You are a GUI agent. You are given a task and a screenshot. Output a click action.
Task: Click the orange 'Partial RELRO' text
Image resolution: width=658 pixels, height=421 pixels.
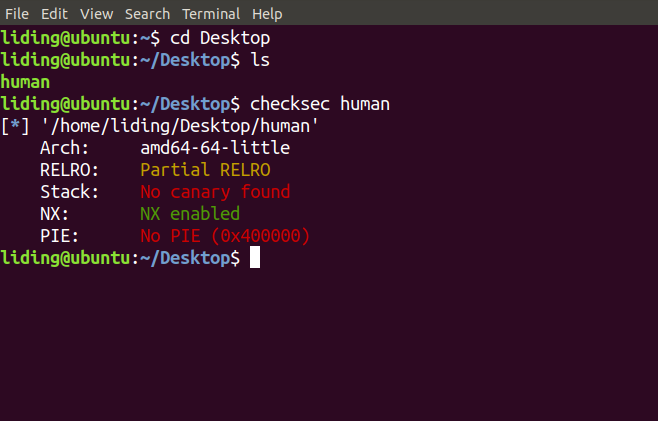tap(205, 169)
